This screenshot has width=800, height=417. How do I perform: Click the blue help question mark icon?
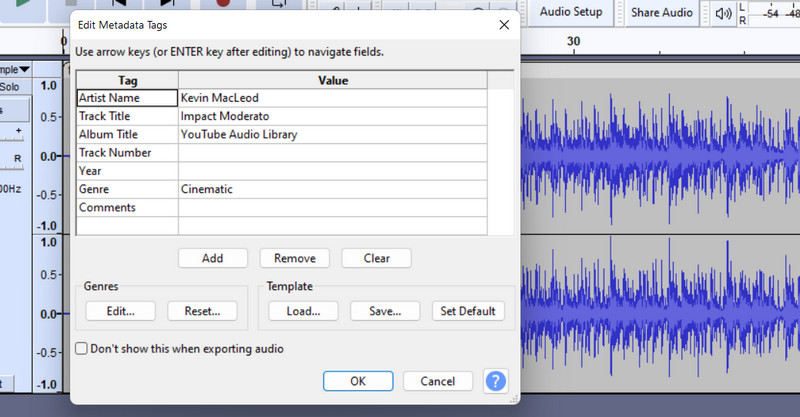pyautogui.click(x=496, y=381)
